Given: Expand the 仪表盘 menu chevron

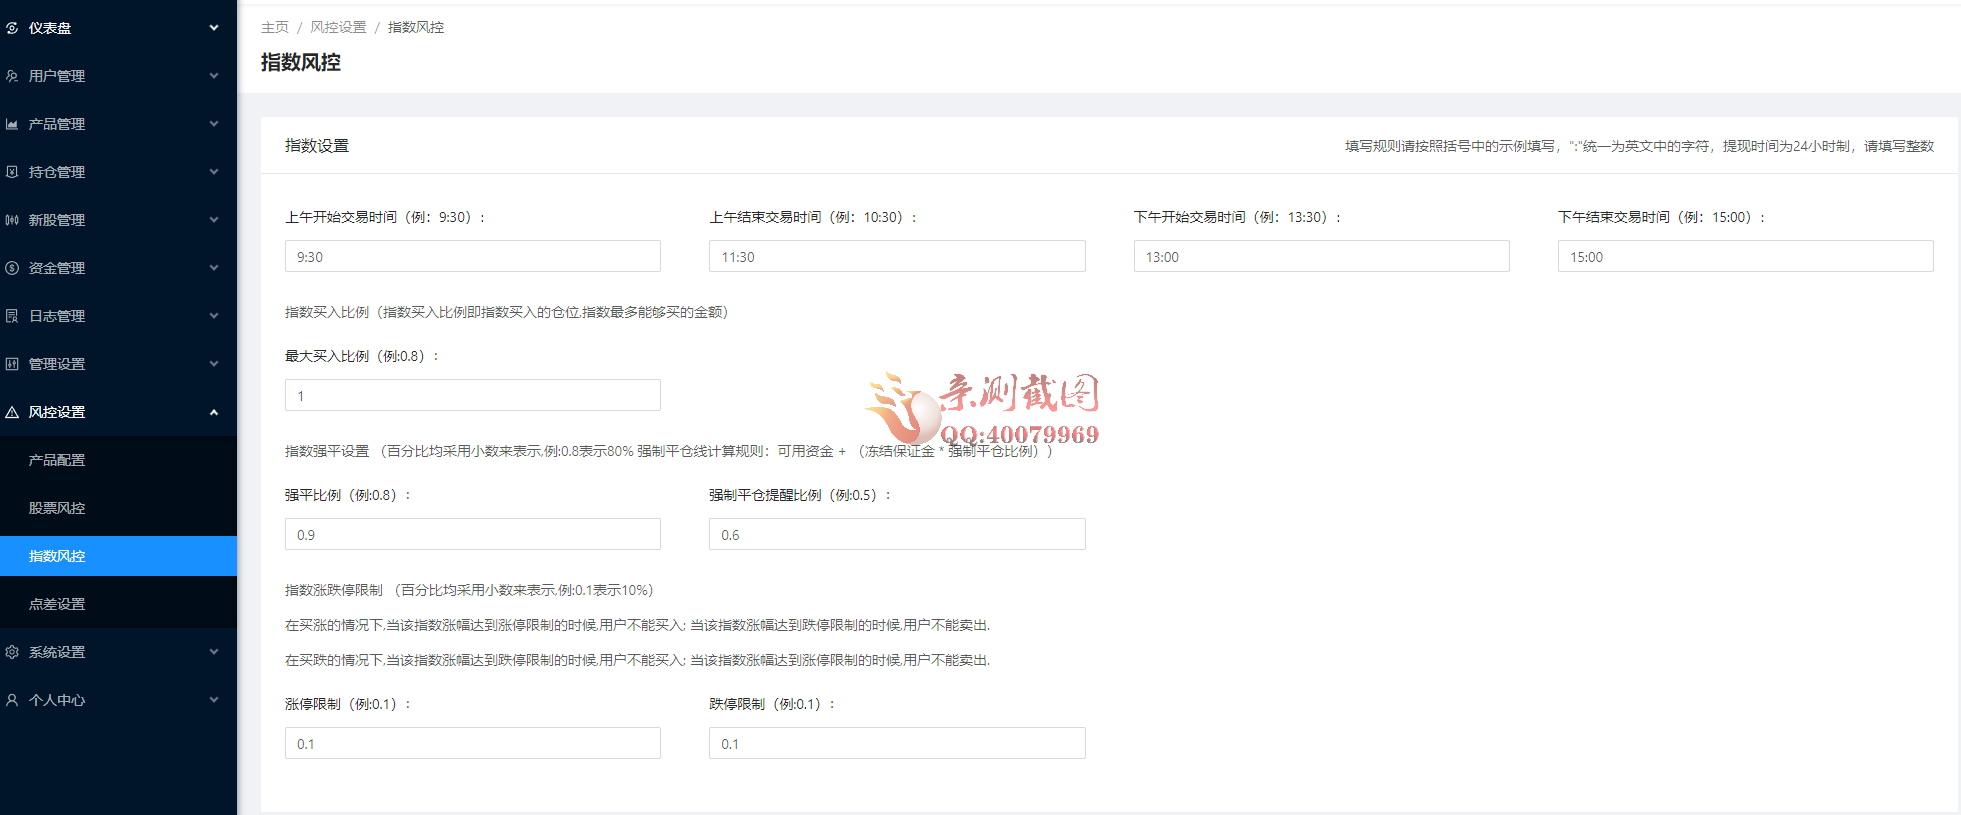Looking at the screenshot, I should [x=214, y=28].
